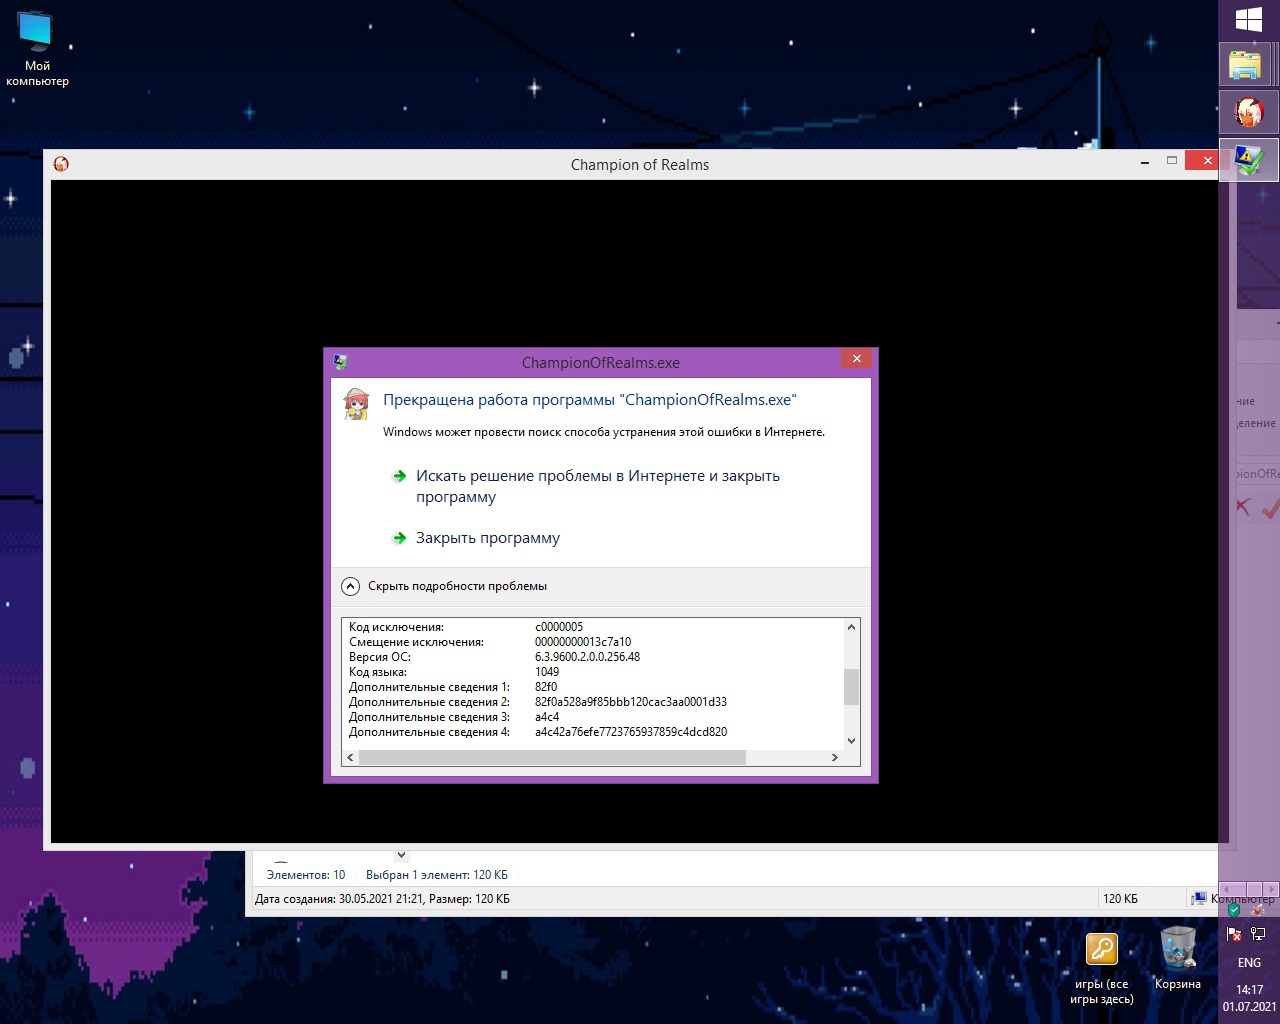The image size is (1280, 1024).
Task: Click the taskbar scroll right arrow
Action: [1271, 889]
